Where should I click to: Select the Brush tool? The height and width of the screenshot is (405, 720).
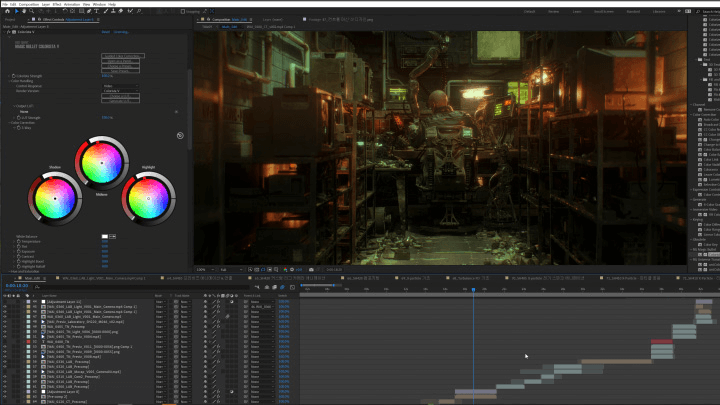click(x=106, y=11)
